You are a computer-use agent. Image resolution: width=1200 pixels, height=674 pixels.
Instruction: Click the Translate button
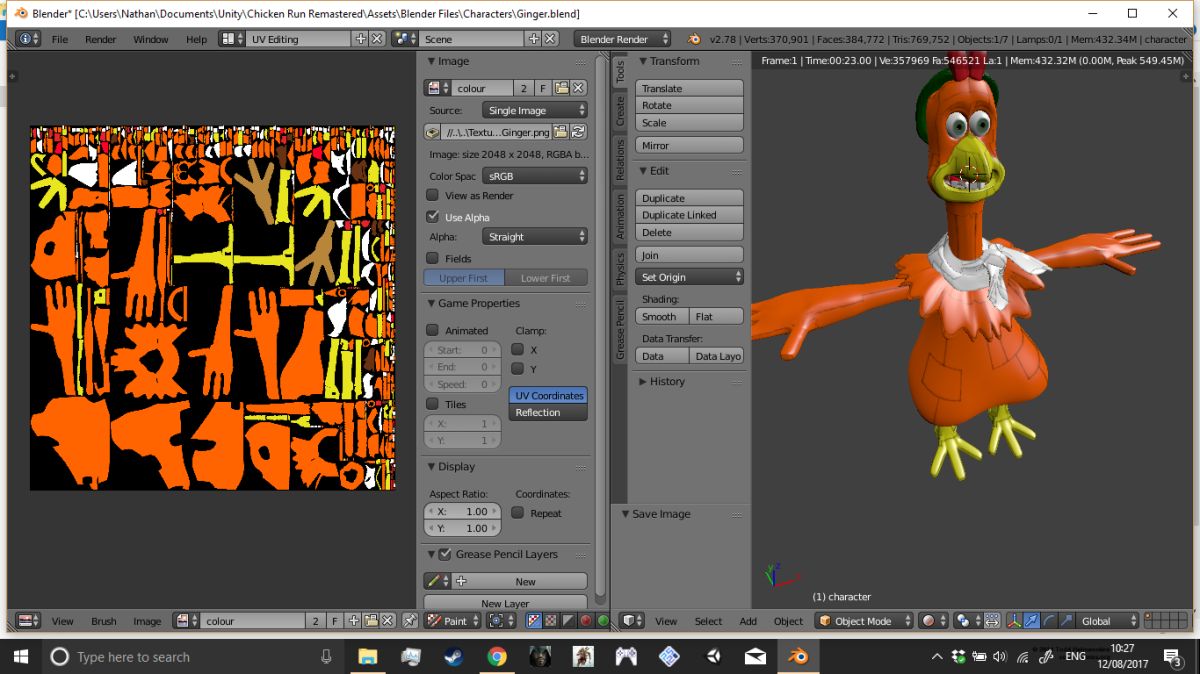690,88
